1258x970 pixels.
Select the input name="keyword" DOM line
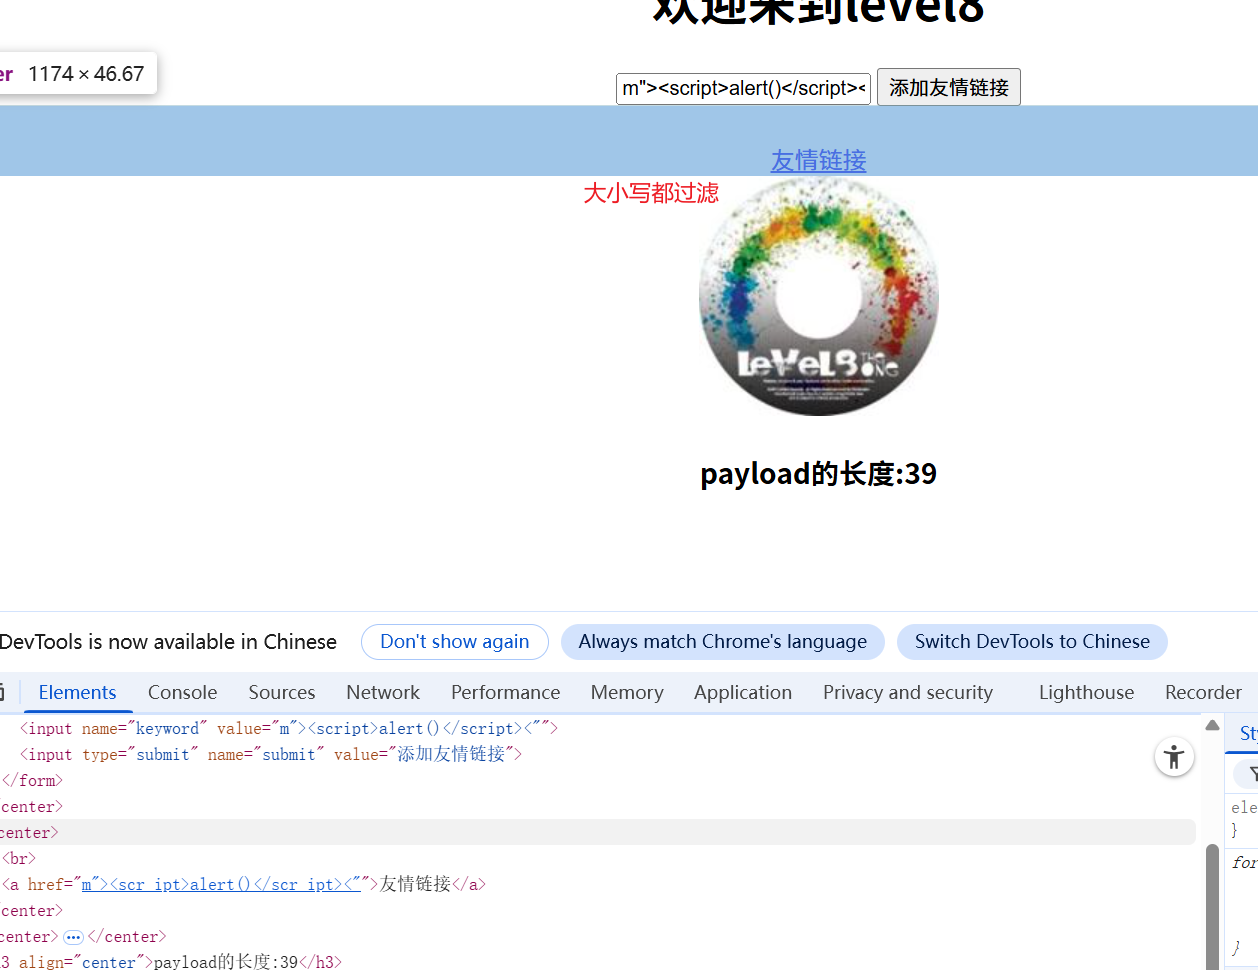point(289,728)
